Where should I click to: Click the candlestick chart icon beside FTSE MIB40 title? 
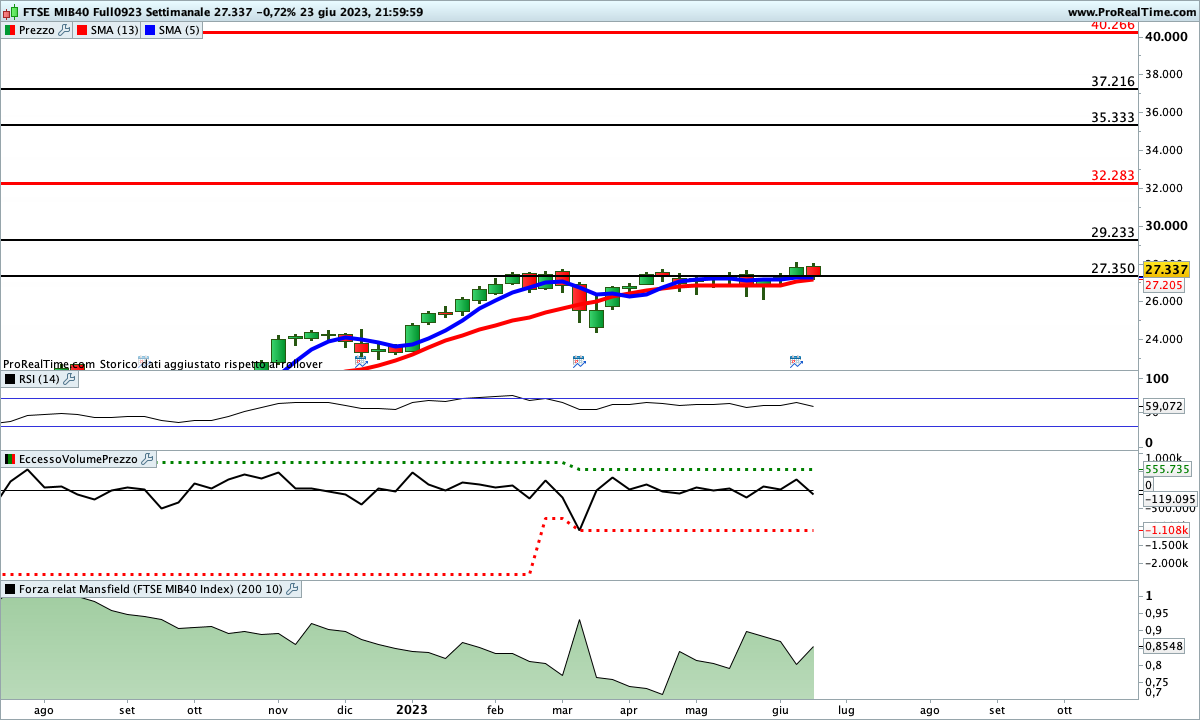[9, 12]
